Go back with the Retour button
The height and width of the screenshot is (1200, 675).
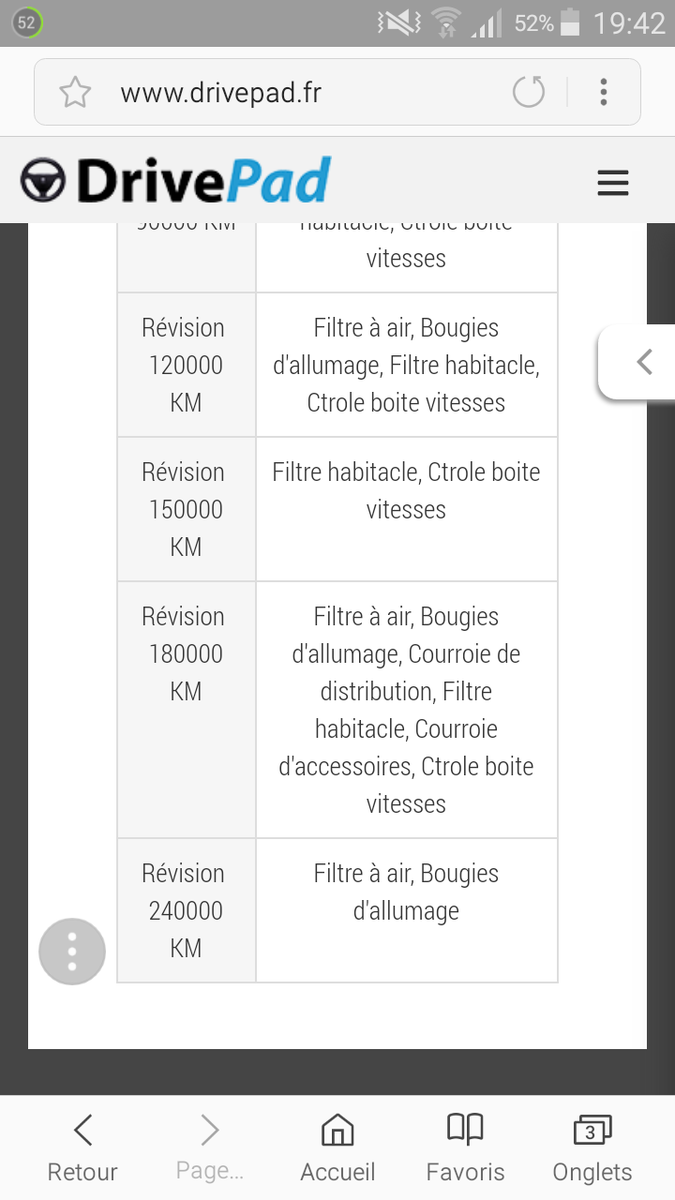[83, 1150]
